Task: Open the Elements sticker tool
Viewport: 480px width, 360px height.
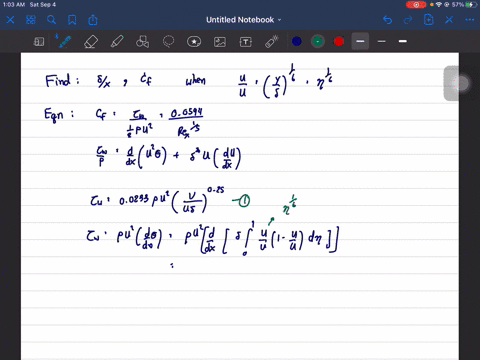Action: click(x=194, y=42)
